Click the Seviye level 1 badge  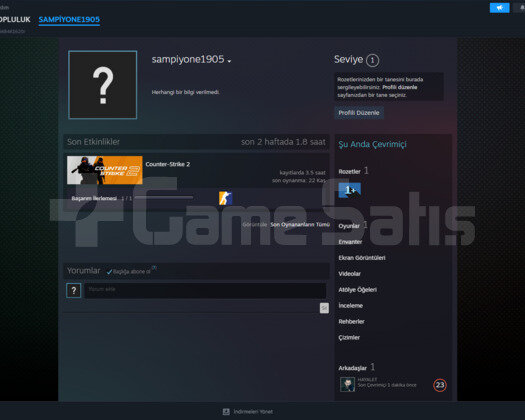tap(372, 60)
